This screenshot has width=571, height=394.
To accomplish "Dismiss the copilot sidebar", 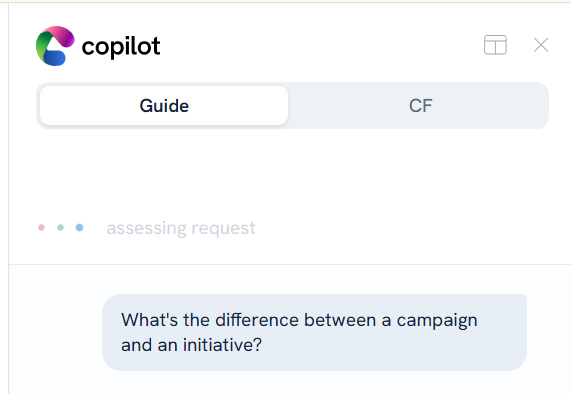I will [x=541, y=45].
